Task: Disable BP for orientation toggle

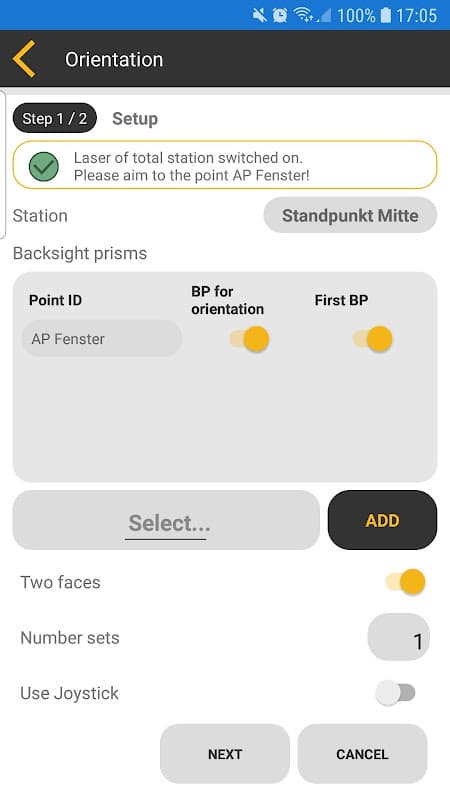Action: coord(249,339)
